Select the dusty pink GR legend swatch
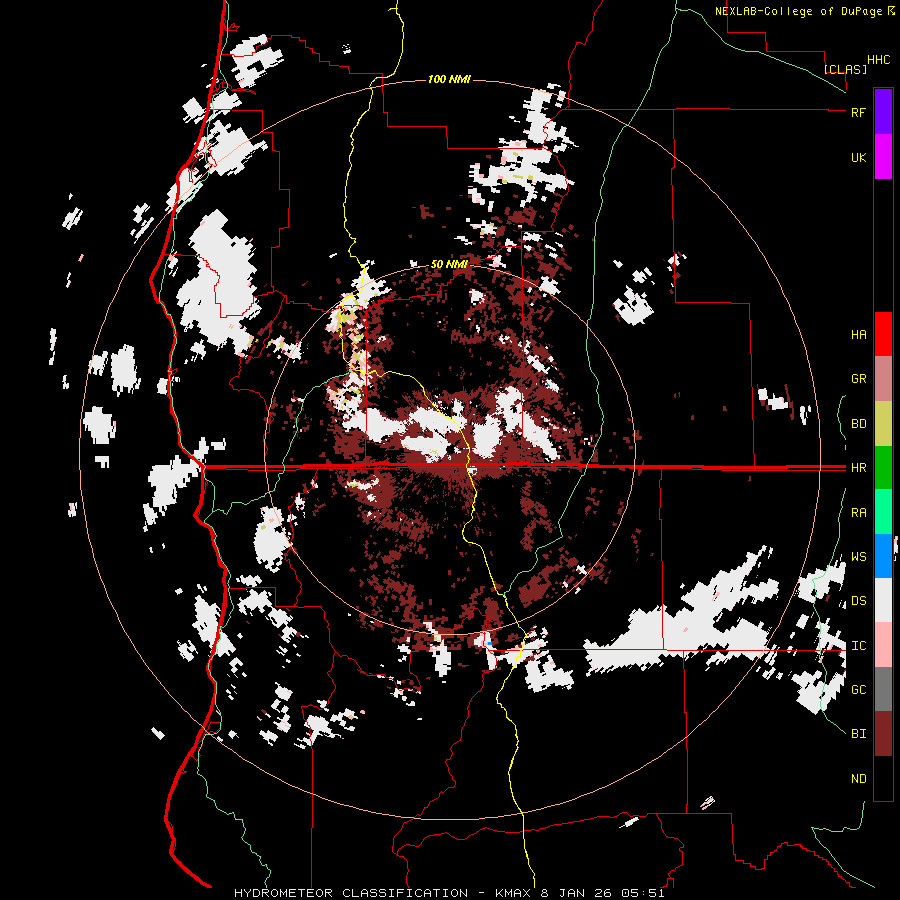This screenshot has width=900, height=900. 883,379
